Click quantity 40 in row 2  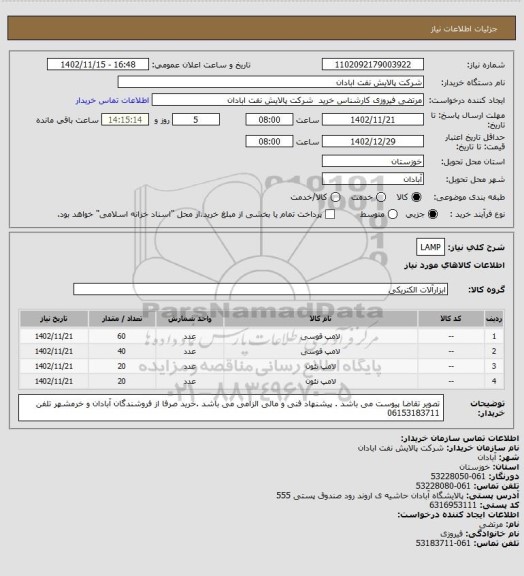(x=122, y=351)
